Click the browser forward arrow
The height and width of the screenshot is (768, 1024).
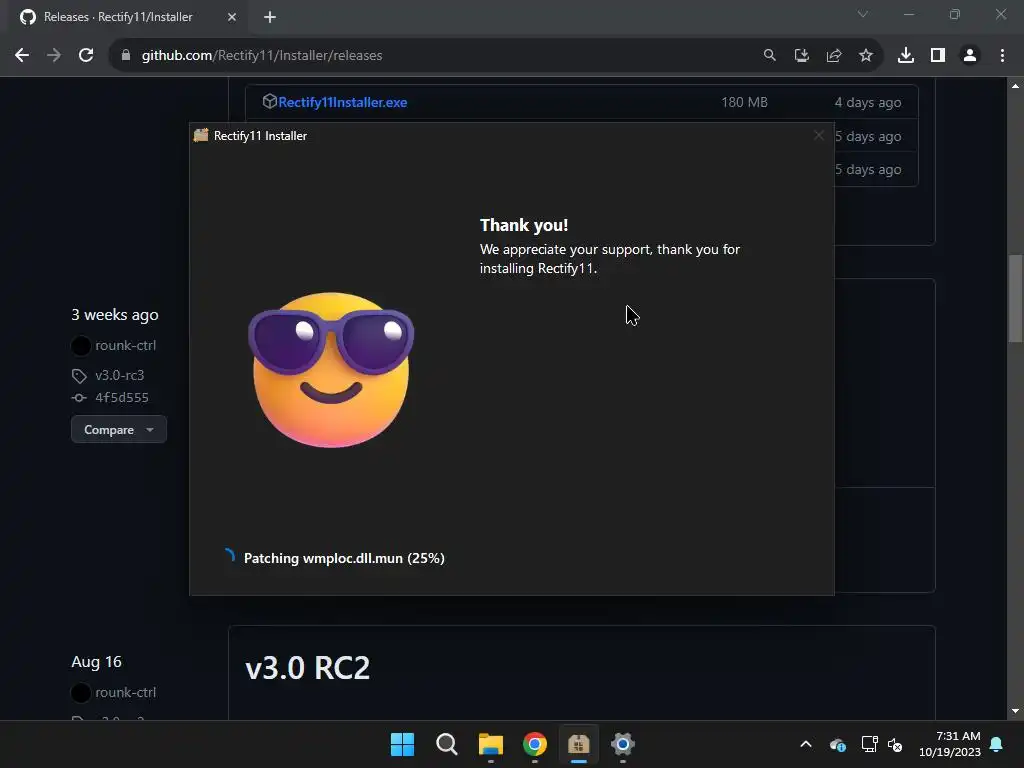pyautogui.click(x=54, y=56)
